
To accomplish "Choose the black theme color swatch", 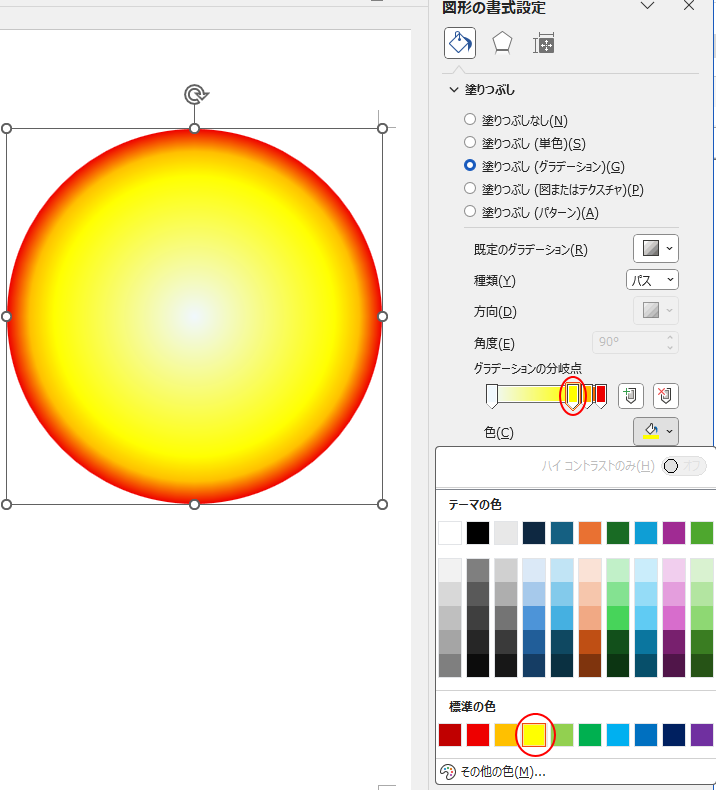I will pyautogui.click(x=478, y=533).
